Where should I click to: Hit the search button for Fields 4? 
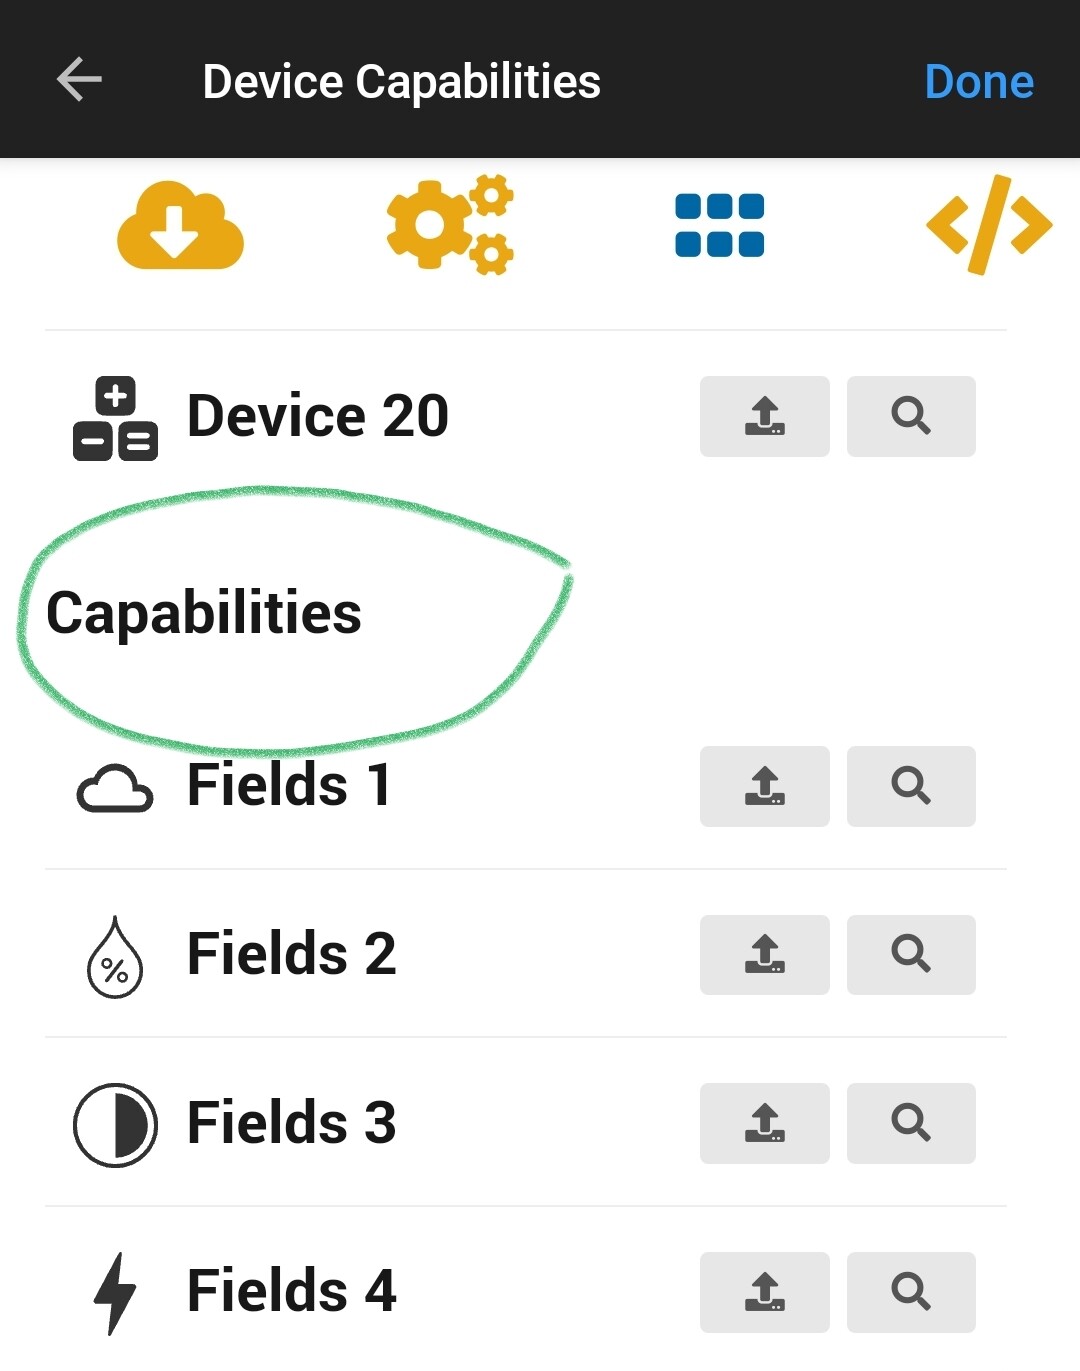coord(910,1292)
